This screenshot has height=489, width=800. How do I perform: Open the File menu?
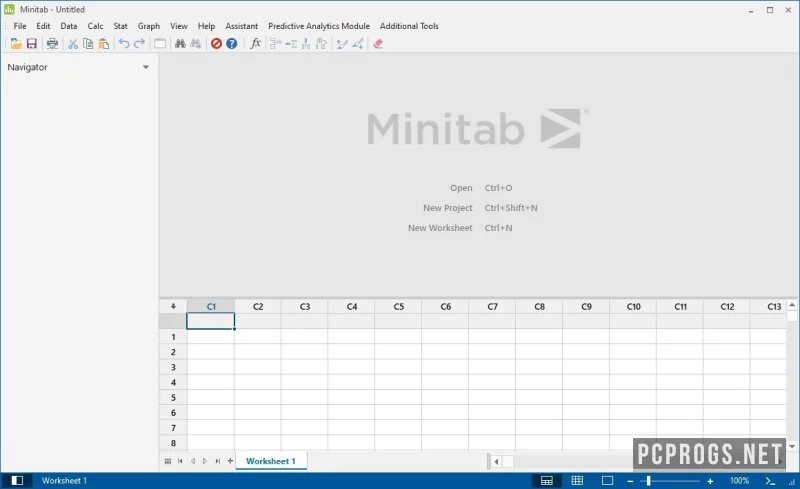click(20, 26)
